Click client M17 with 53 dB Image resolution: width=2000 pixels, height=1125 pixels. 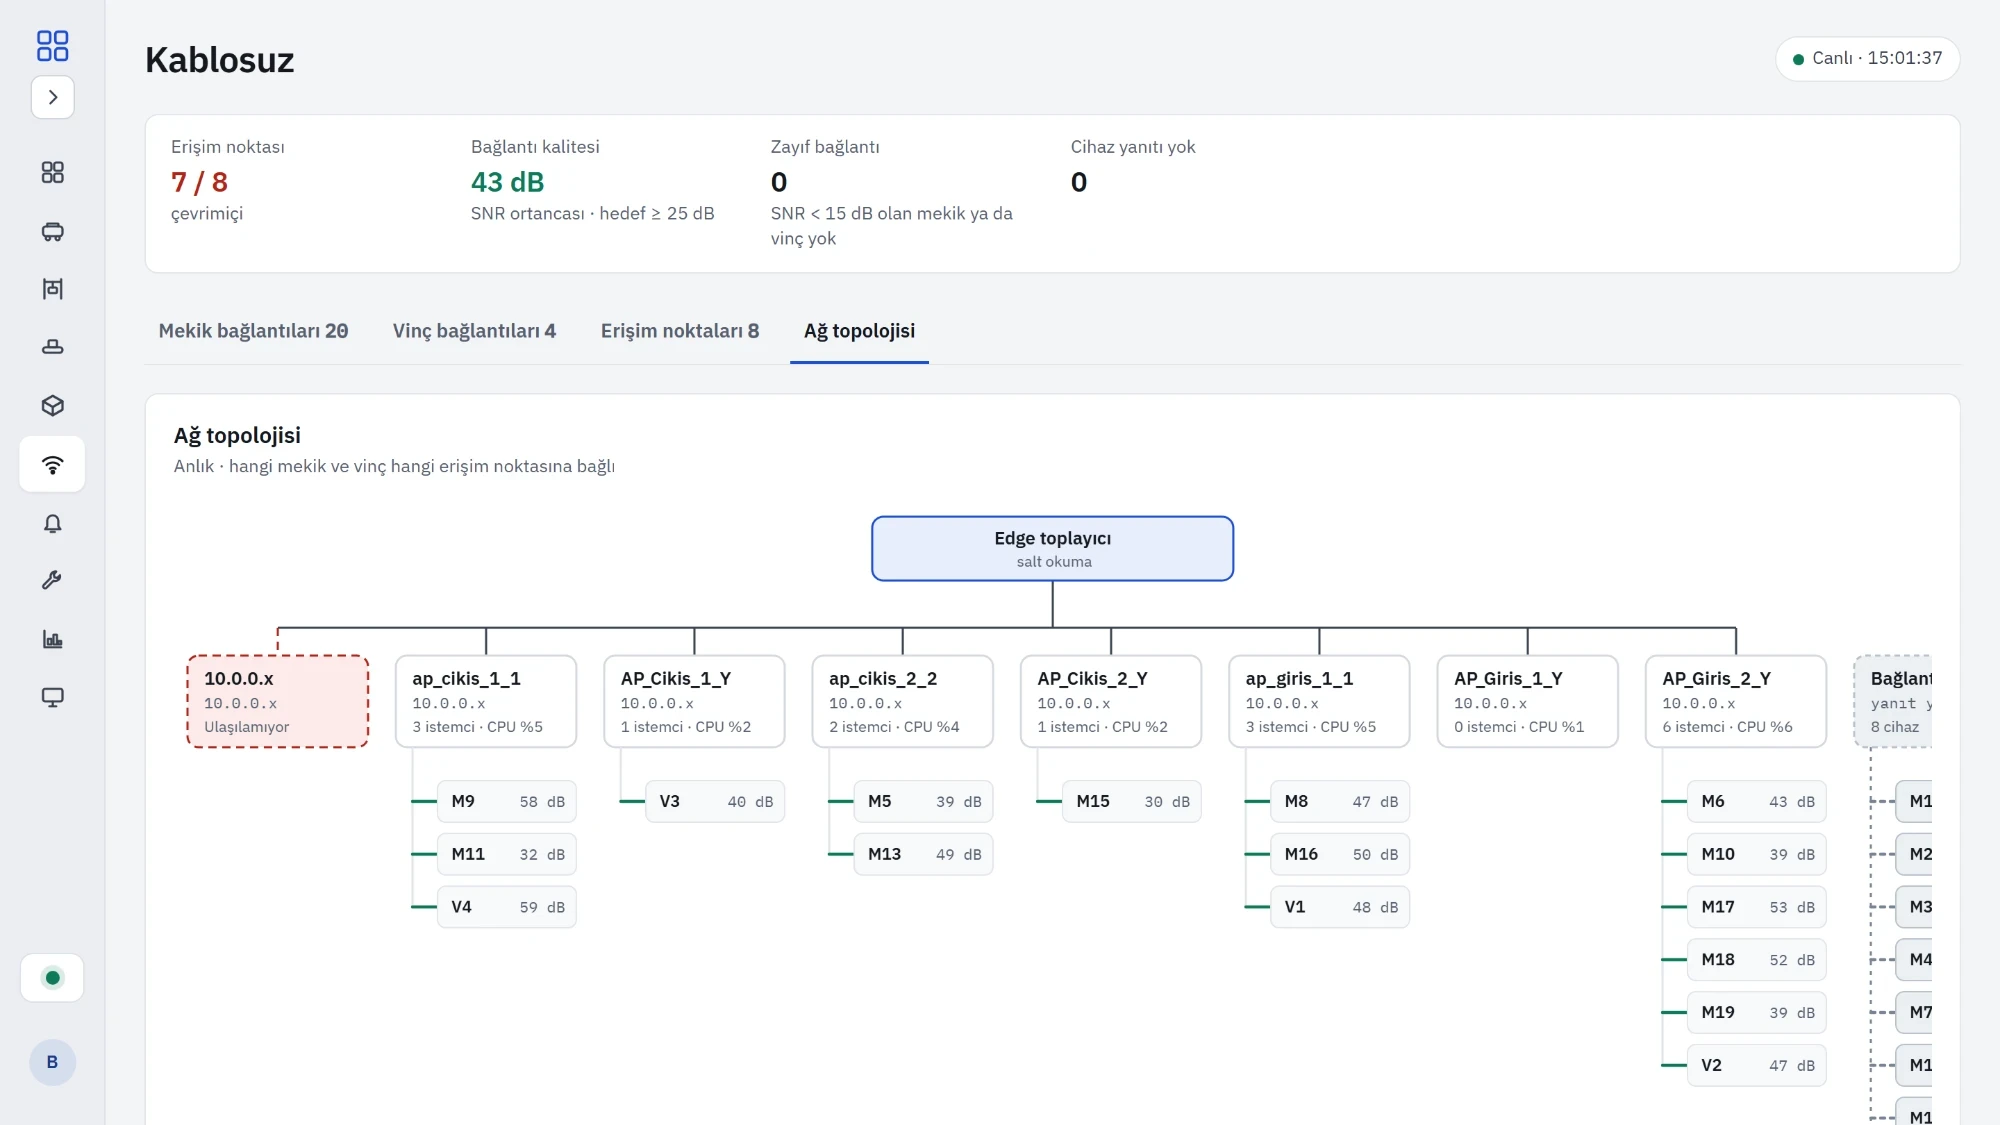click(1757, 907)
